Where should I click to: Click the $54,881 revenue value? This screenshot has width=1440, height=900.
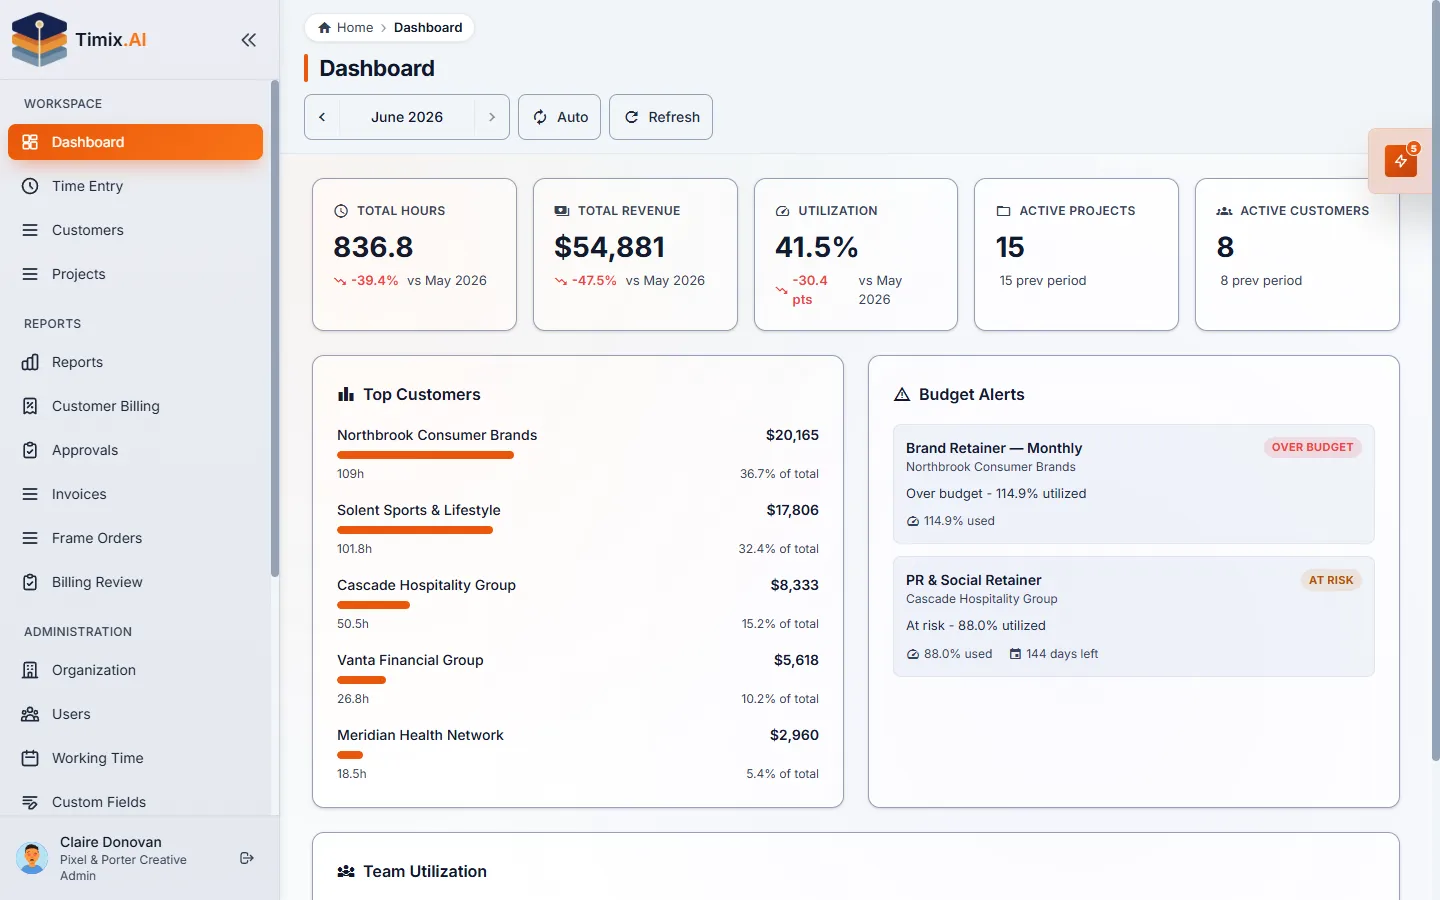[x=610, y=247]
